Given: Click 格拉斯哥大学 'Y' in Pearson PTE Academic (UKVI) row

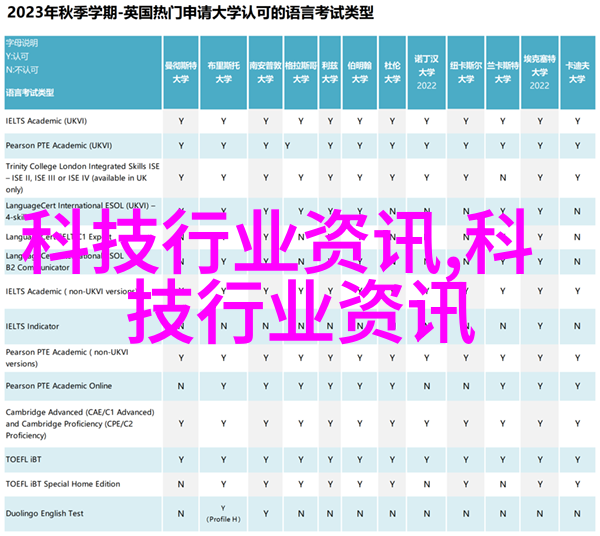Looking at the screenshot, I should [x=287, y=146].
